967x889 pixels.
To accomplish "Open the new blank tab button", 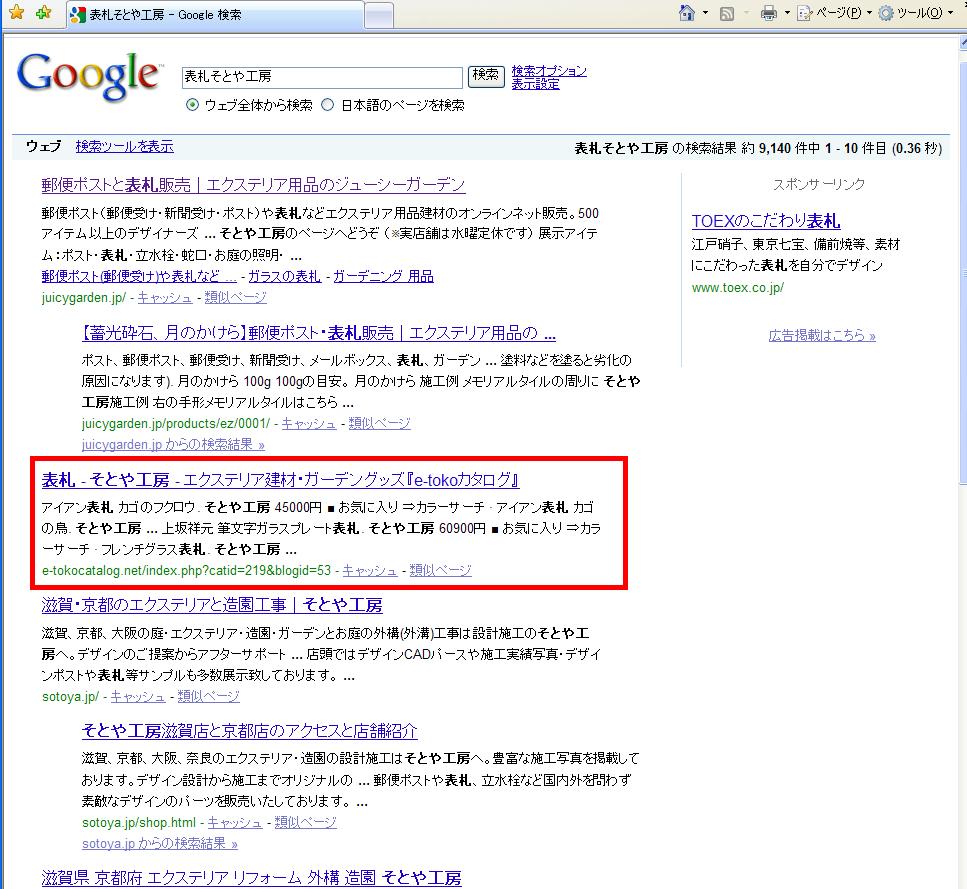I will tap(378, 16).
